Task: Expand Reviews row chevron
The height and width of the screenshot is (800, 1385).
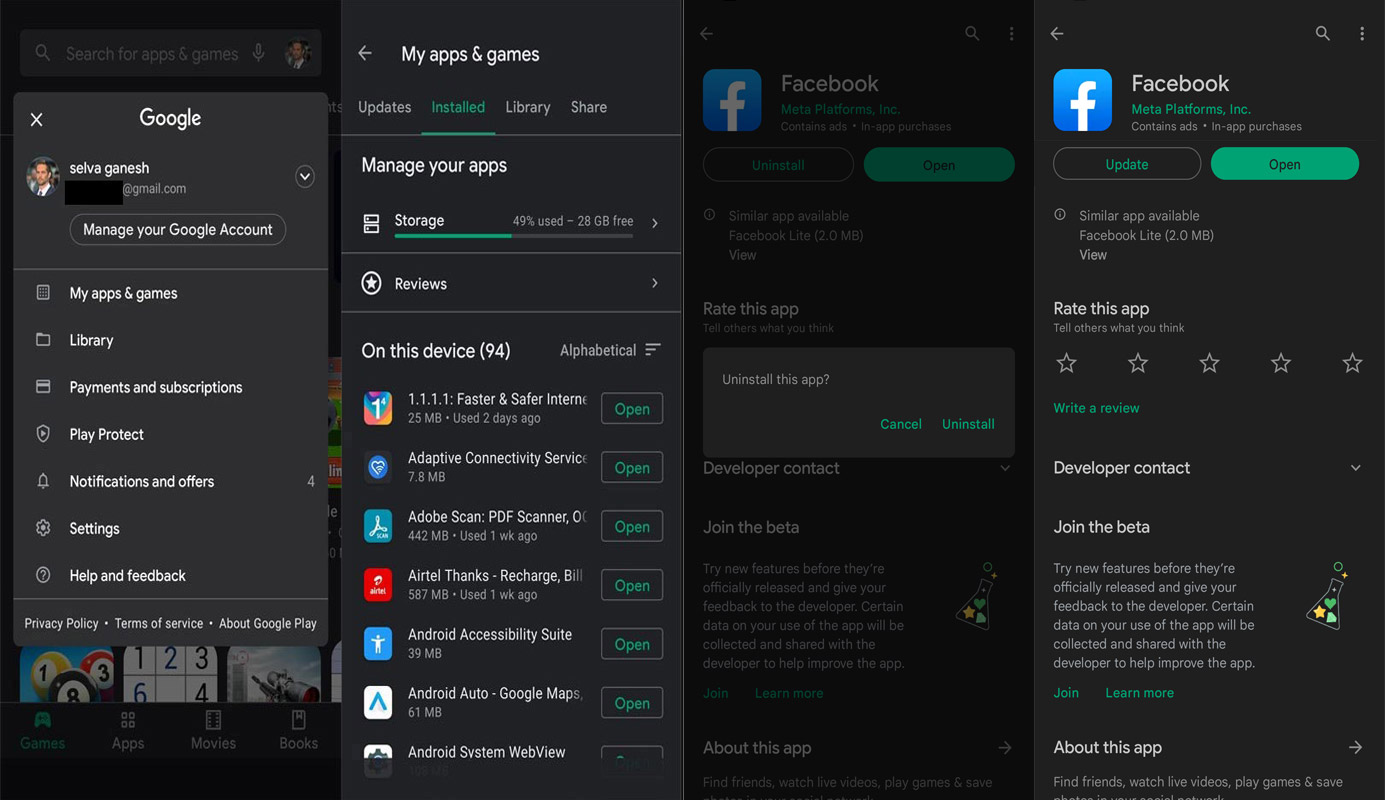Action: click(x=655, y=283)
